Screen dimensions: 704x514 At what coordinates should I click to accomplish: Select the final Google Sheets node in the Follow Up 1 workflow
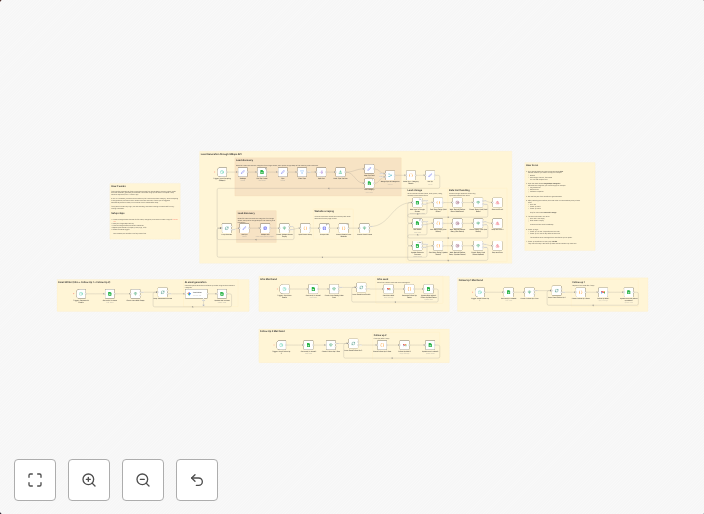pyautogui.click(x=629, y=292)
